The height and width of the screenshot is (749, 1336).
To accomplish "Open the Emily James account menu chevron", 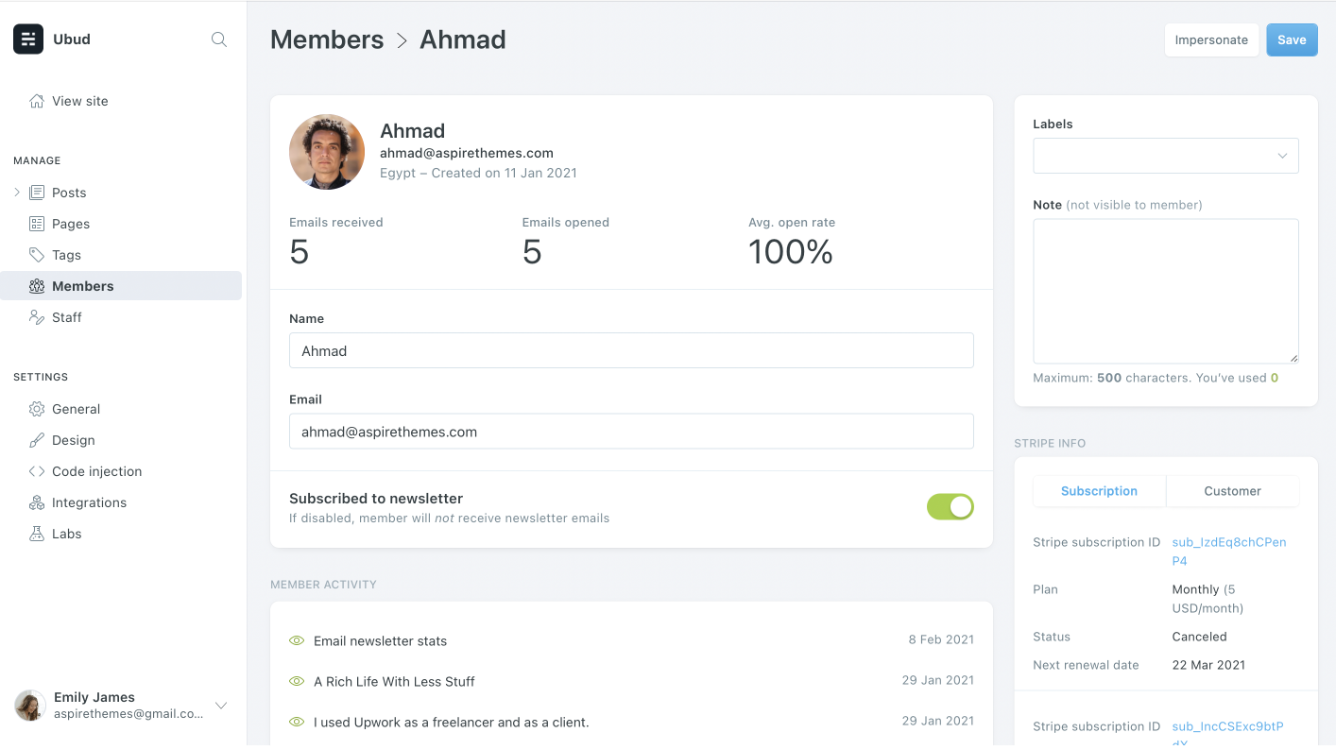I will pyautogui.click(x=221, y=705).
